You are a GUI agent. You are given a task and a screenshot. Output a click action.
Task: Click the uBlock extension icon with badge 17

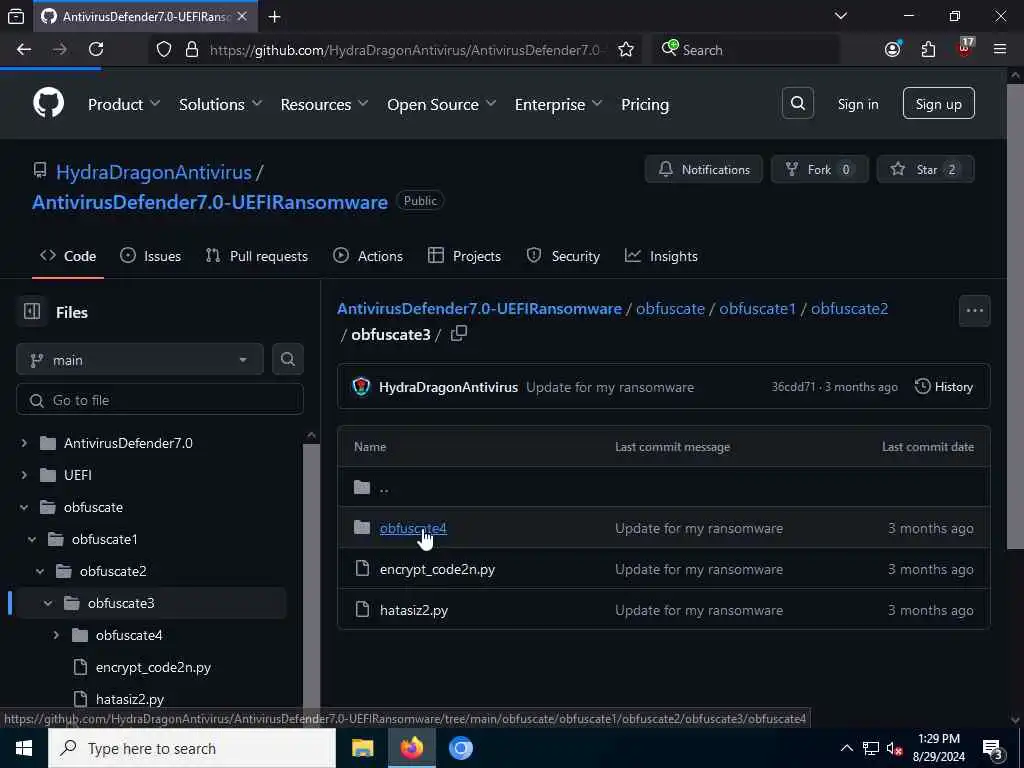tap(965, 48)
